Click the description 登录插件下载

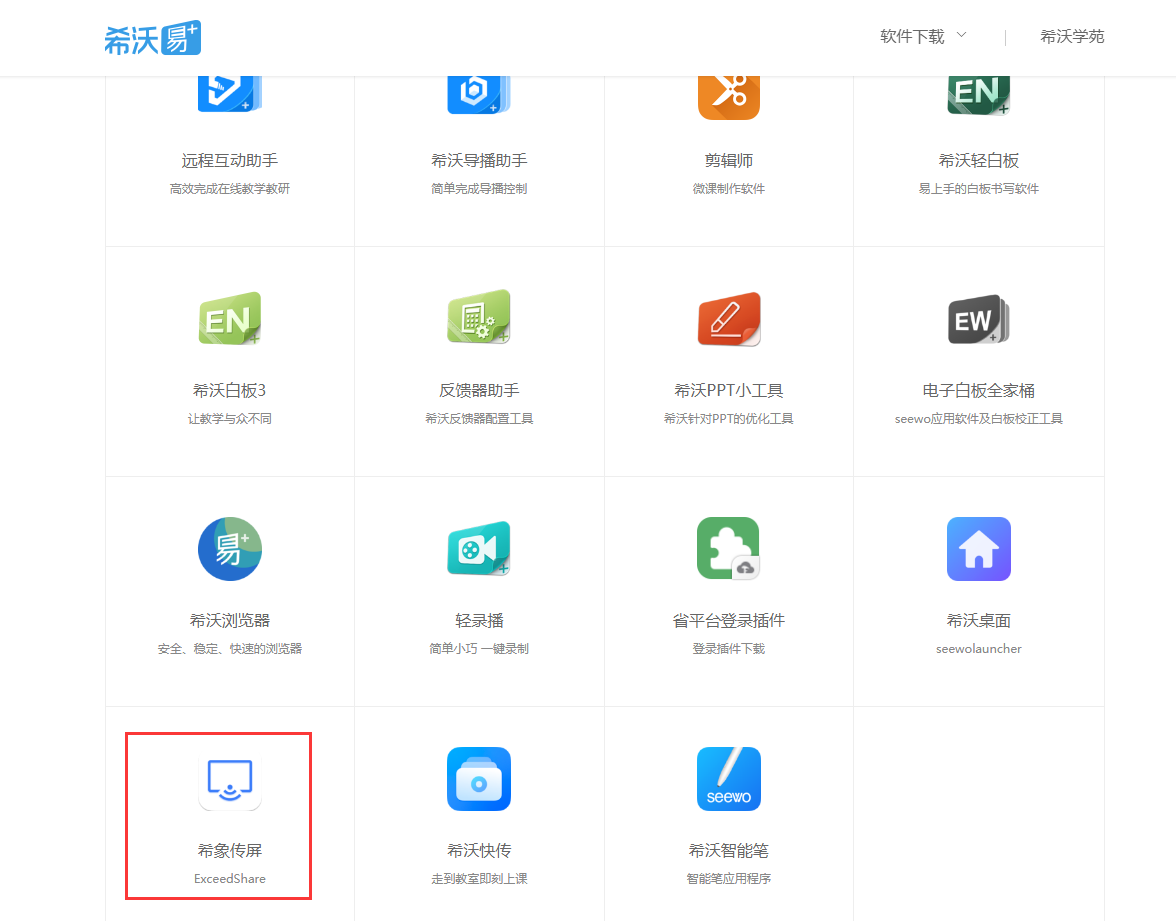(x=728, y=650)
